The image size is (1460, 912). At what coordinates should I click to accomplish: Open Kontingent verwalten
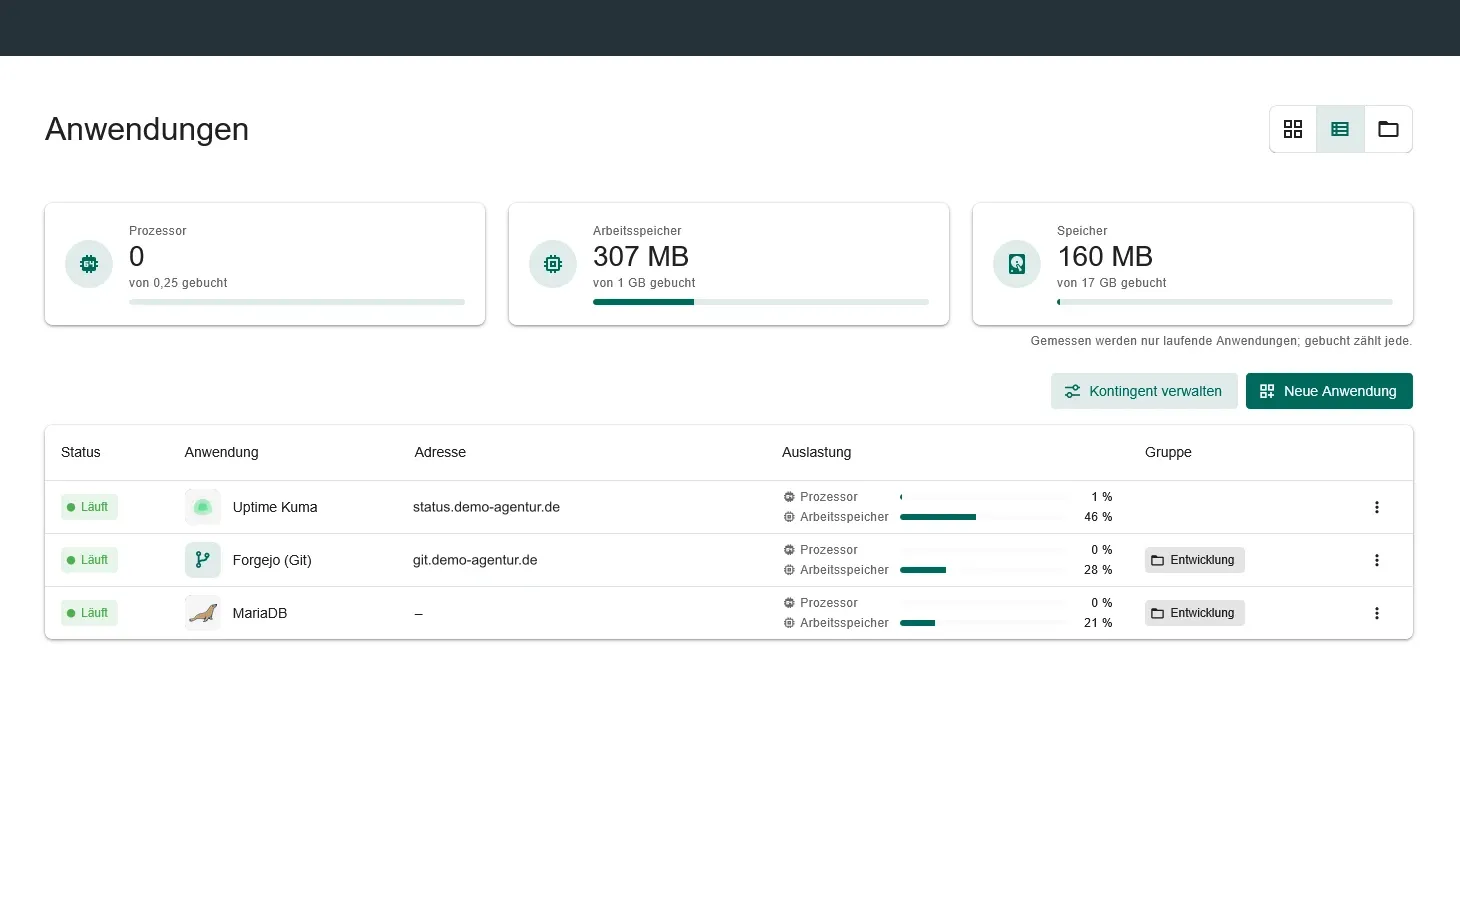(1144, 391)
